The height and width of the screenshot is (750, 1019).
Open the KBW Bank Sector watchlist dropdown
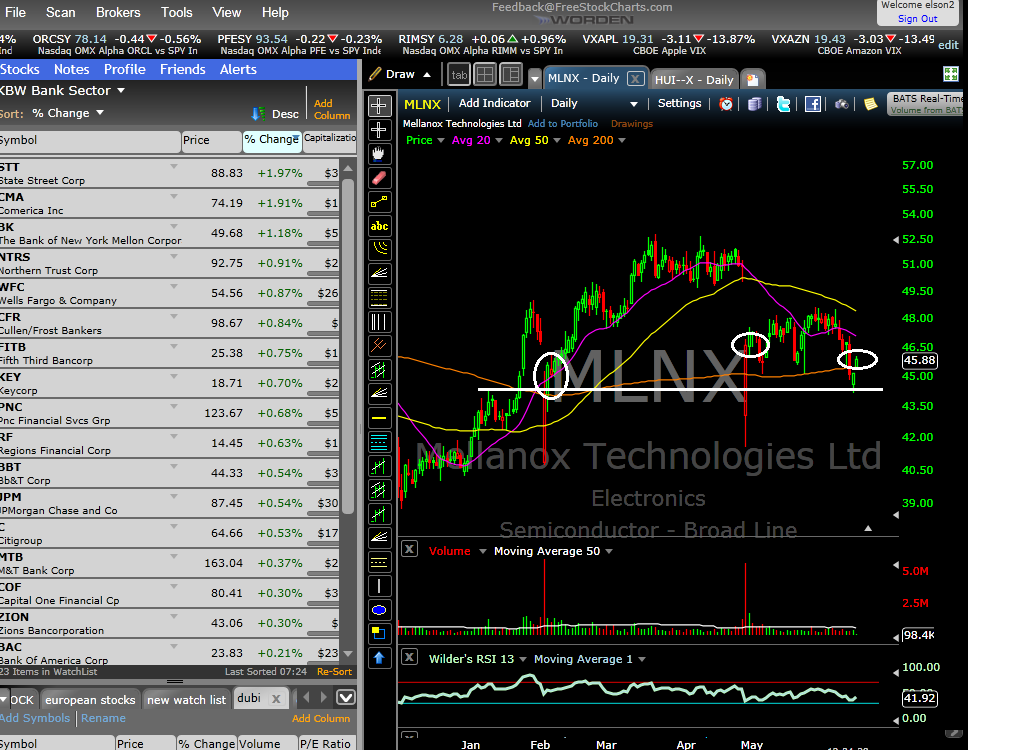[121, 90]
